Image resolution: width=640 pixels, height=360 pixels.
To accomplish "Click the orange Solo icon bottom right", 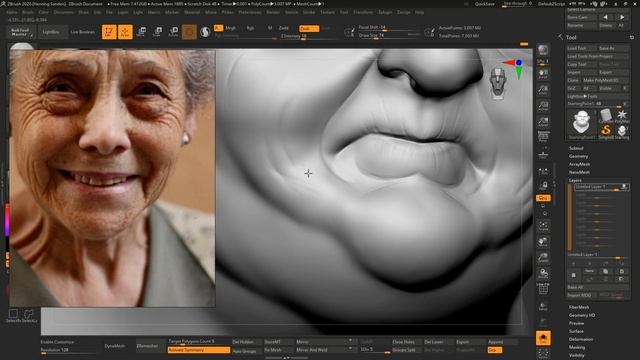I will point(543,338).
